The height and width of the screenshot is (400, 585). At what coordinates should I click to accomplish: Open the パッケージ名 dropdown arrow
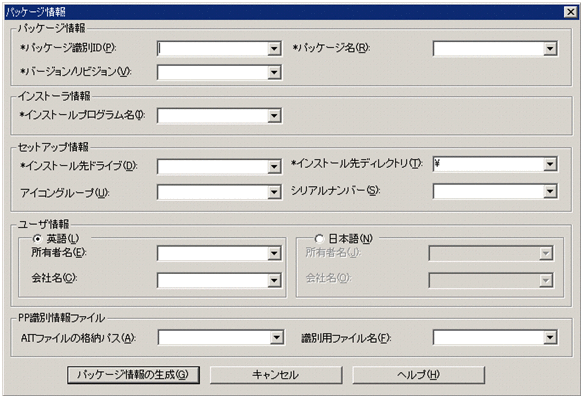click(550, 49)
